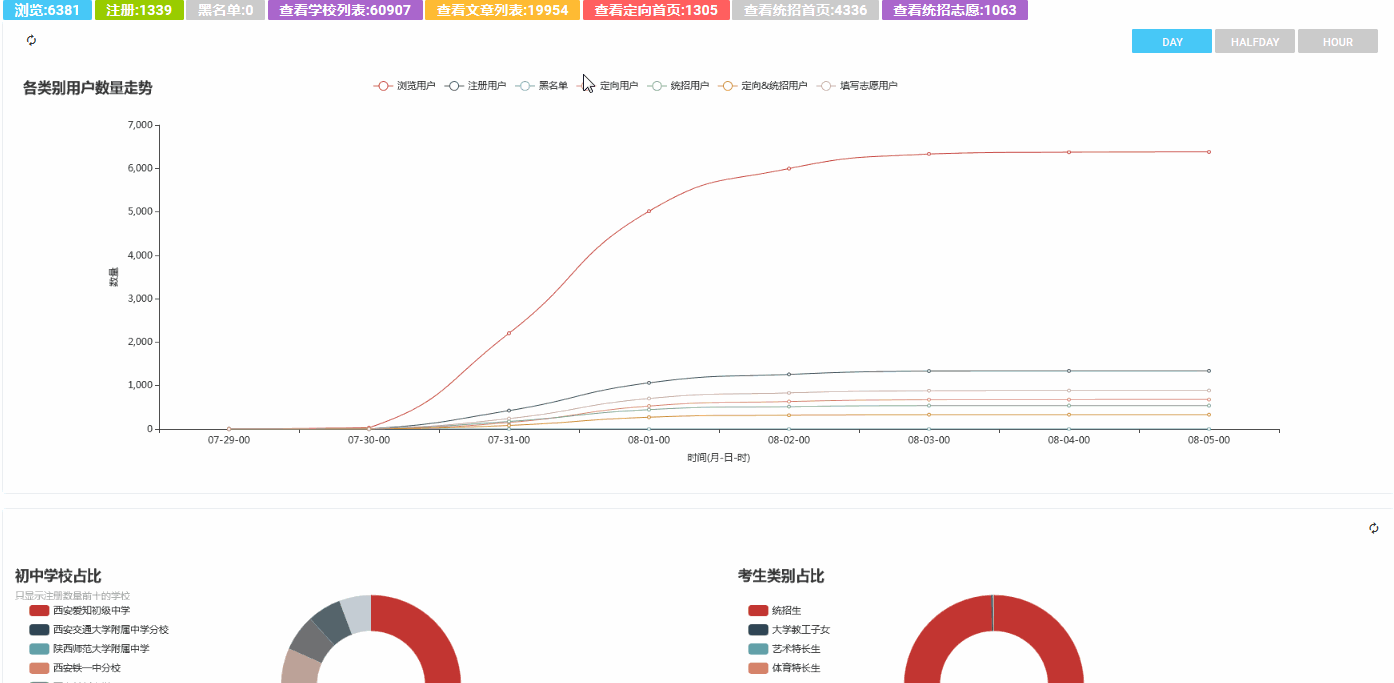Click the 查看文章列表:19954 badge
Screen dimensions: 1394x683
(503, 10)
